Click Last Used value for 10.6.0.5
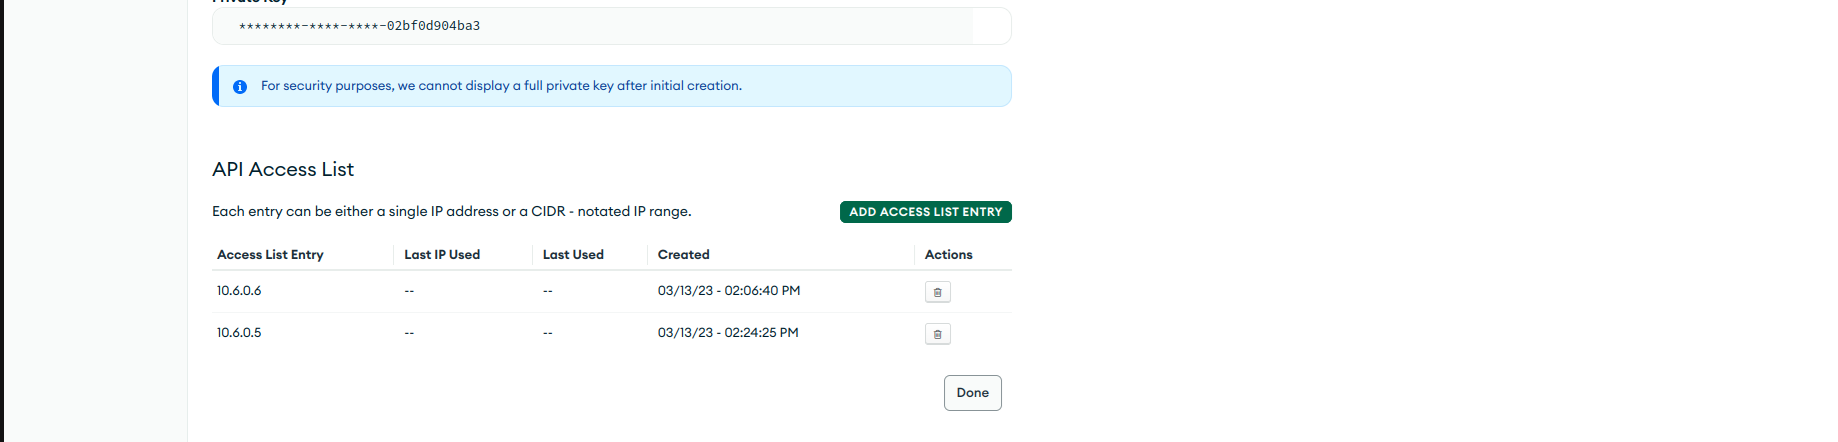 click(x=548, y=333)
